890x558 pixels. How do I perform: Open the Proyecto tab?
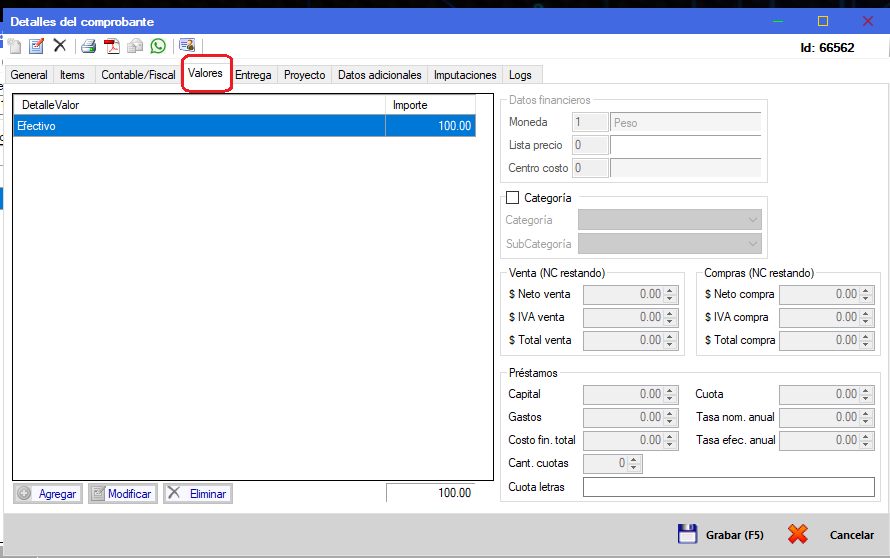click(x=305, y=75)
